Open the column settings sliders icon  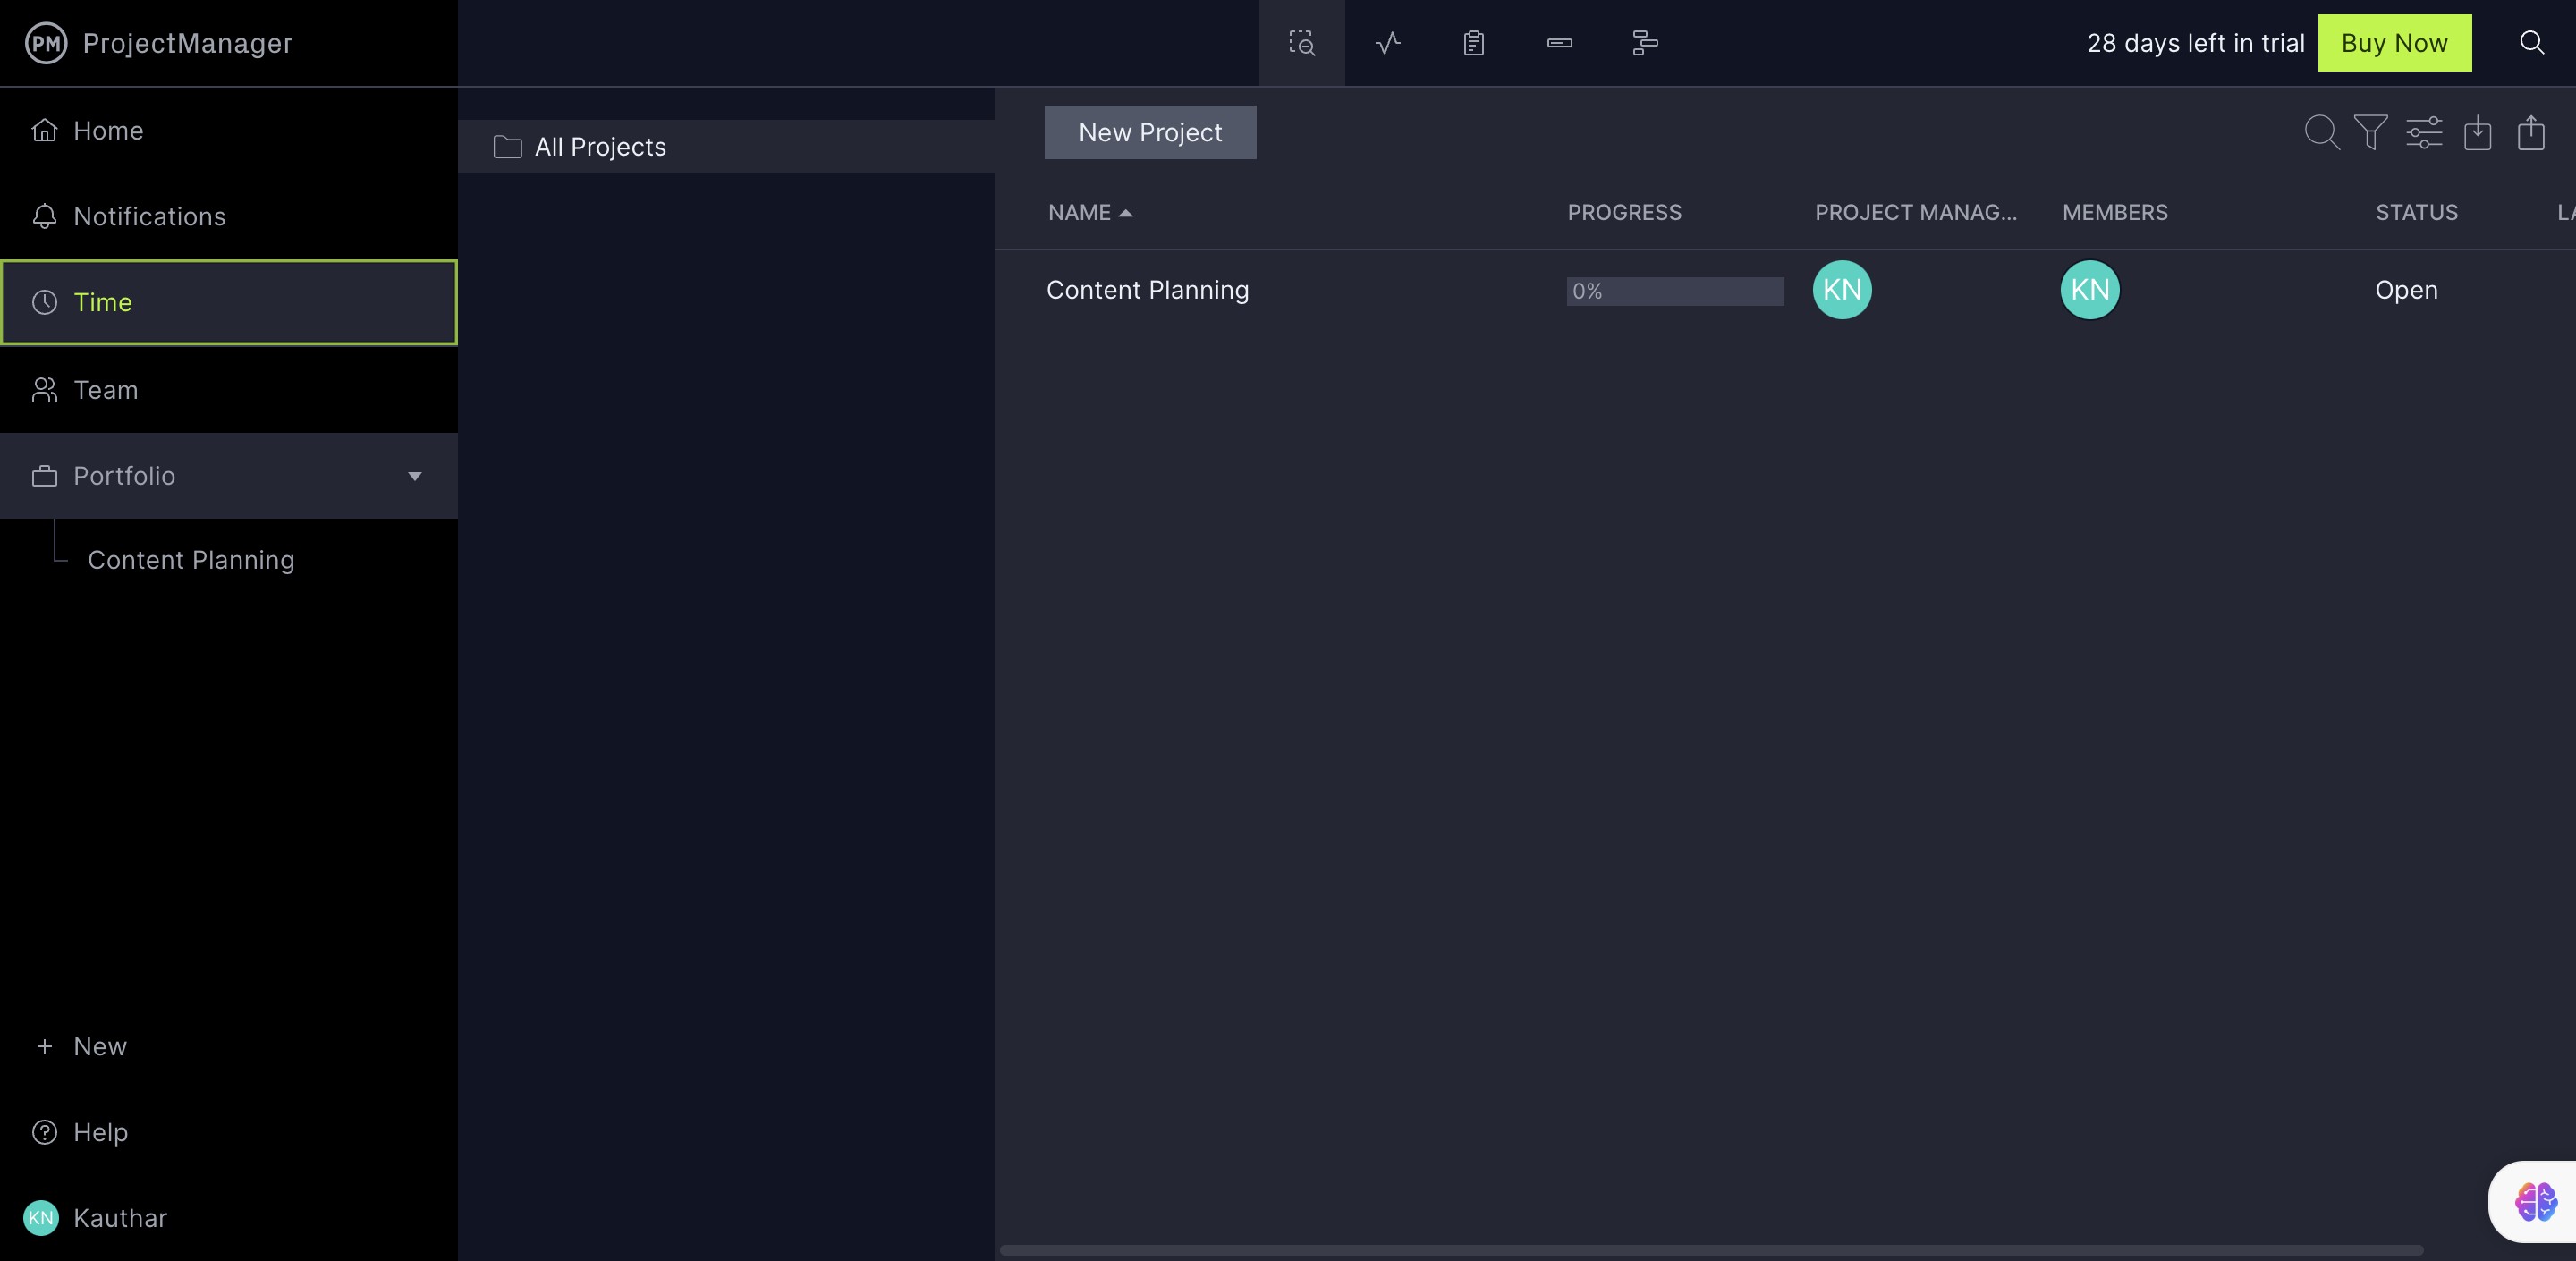coord(2423,132)
